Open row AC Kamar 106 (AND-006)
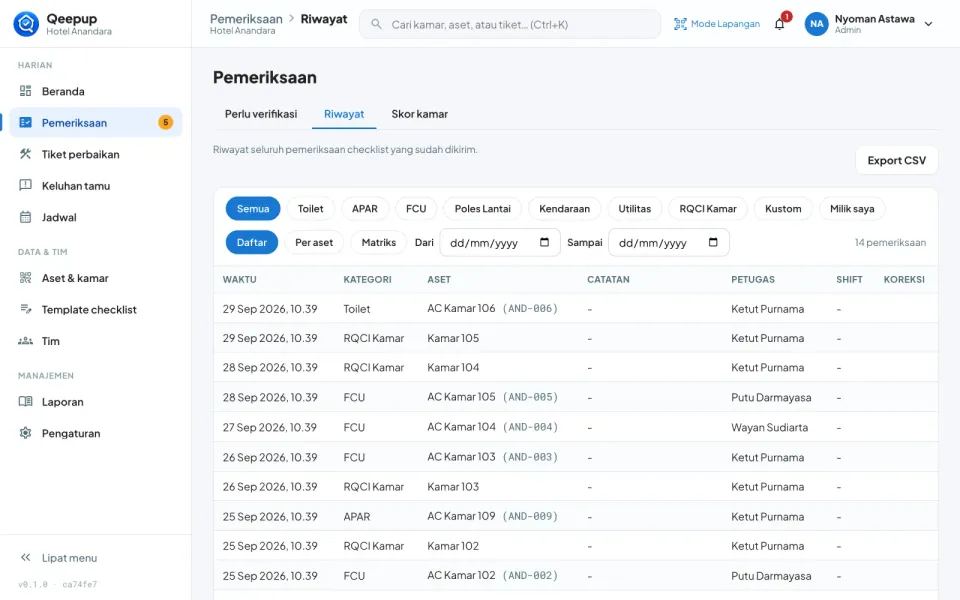The width and height of the screenshot is (960, 600). (576, 309)
